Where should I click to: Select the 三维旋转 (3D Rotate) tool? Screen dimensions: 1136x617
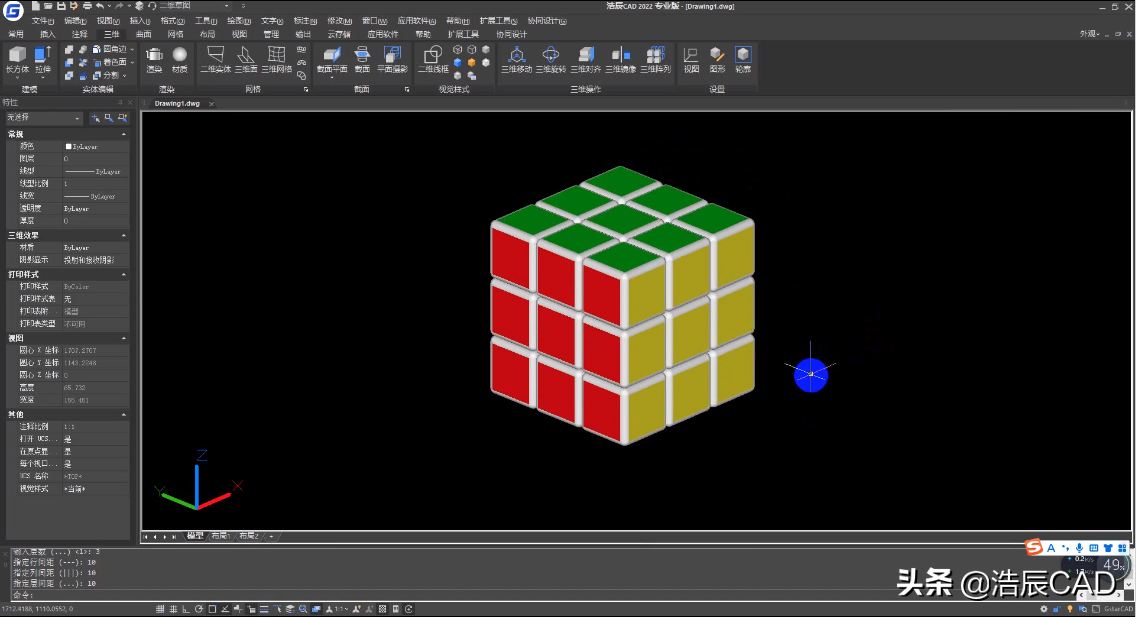click(551, 59)
